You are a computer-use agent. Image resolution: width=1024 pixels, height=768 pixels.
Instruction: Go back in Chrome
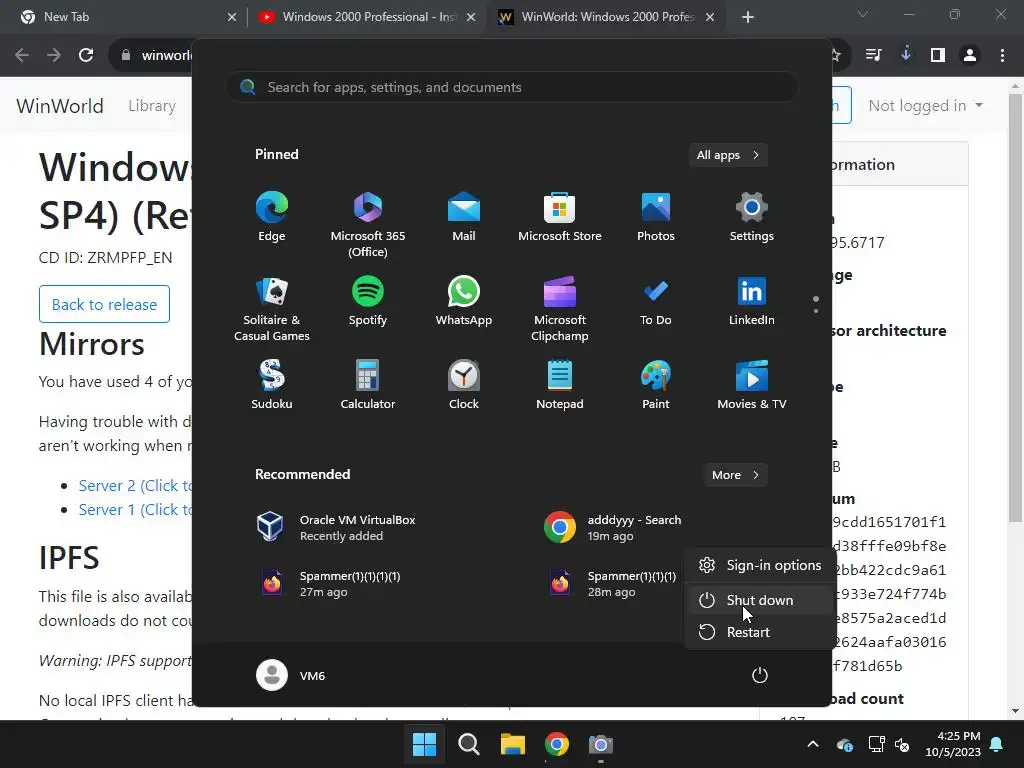22,56
